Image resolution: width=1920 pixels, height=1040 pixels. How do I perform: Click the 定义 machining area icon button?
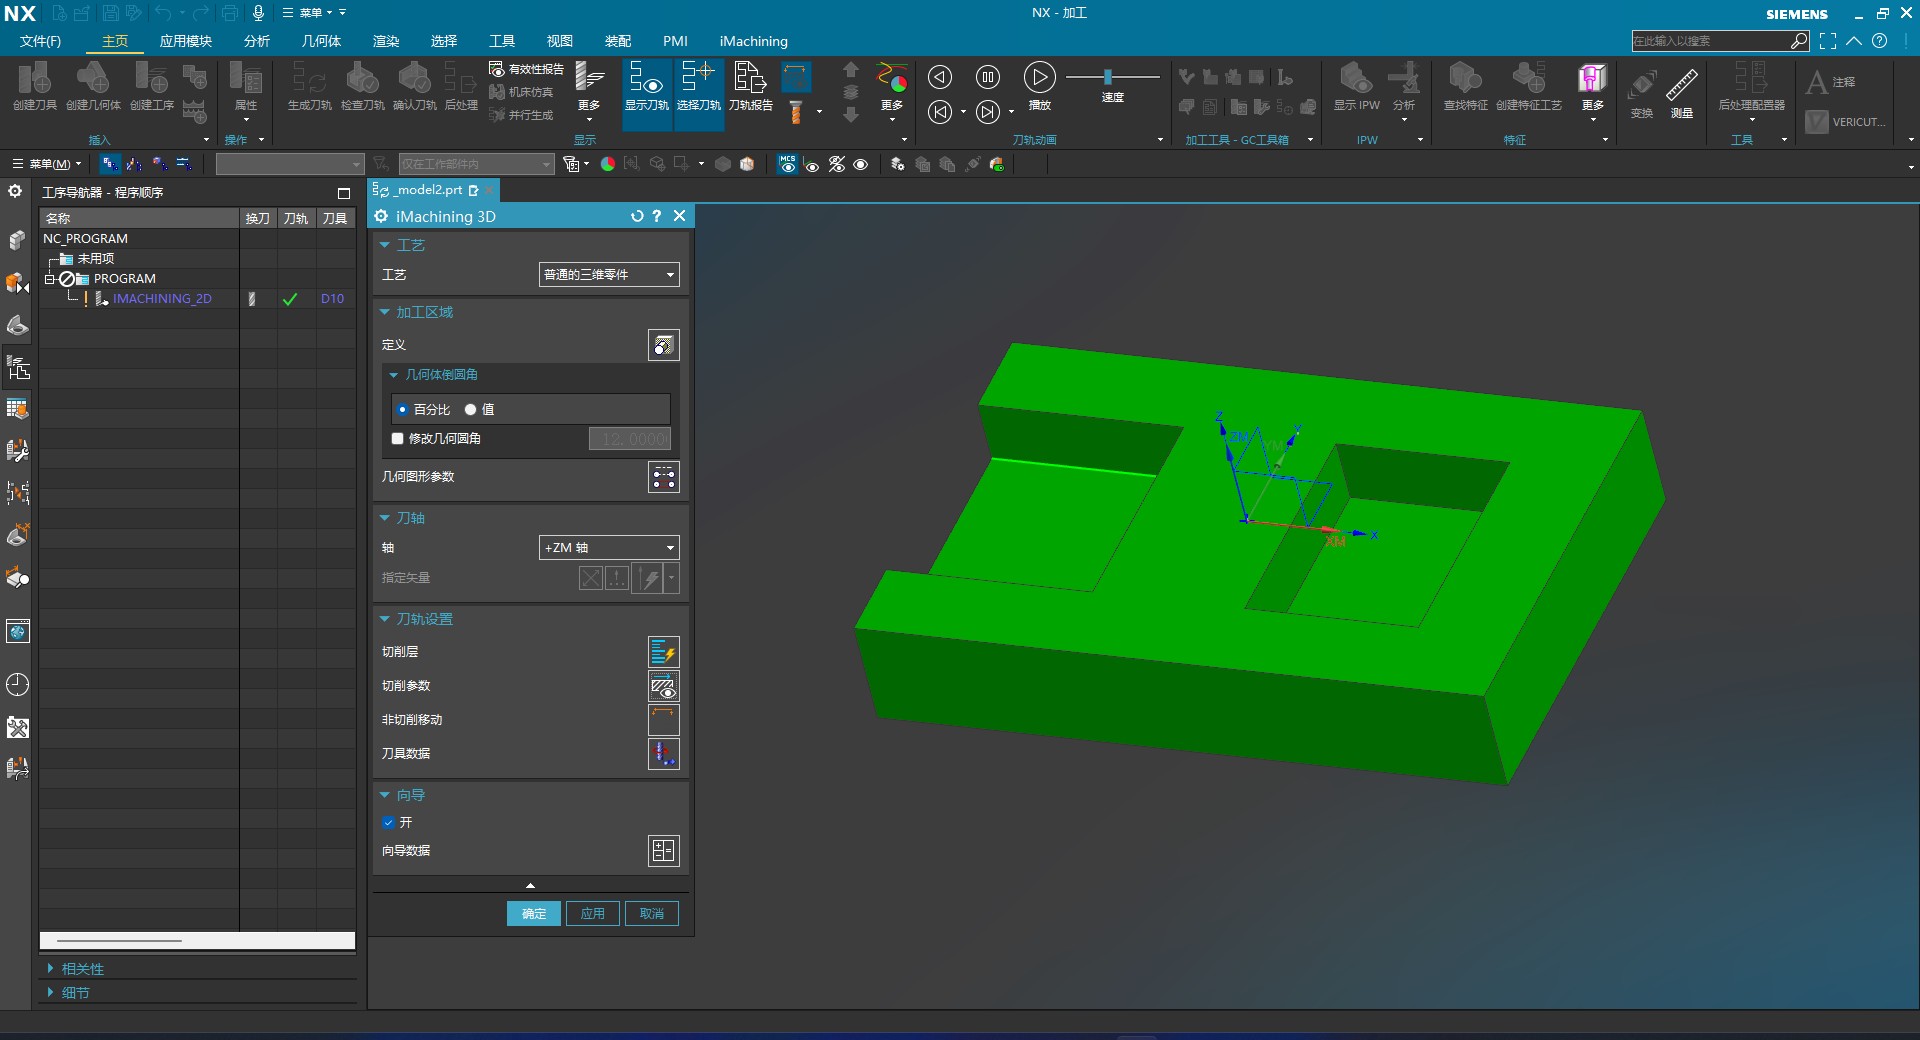point(663,345)
